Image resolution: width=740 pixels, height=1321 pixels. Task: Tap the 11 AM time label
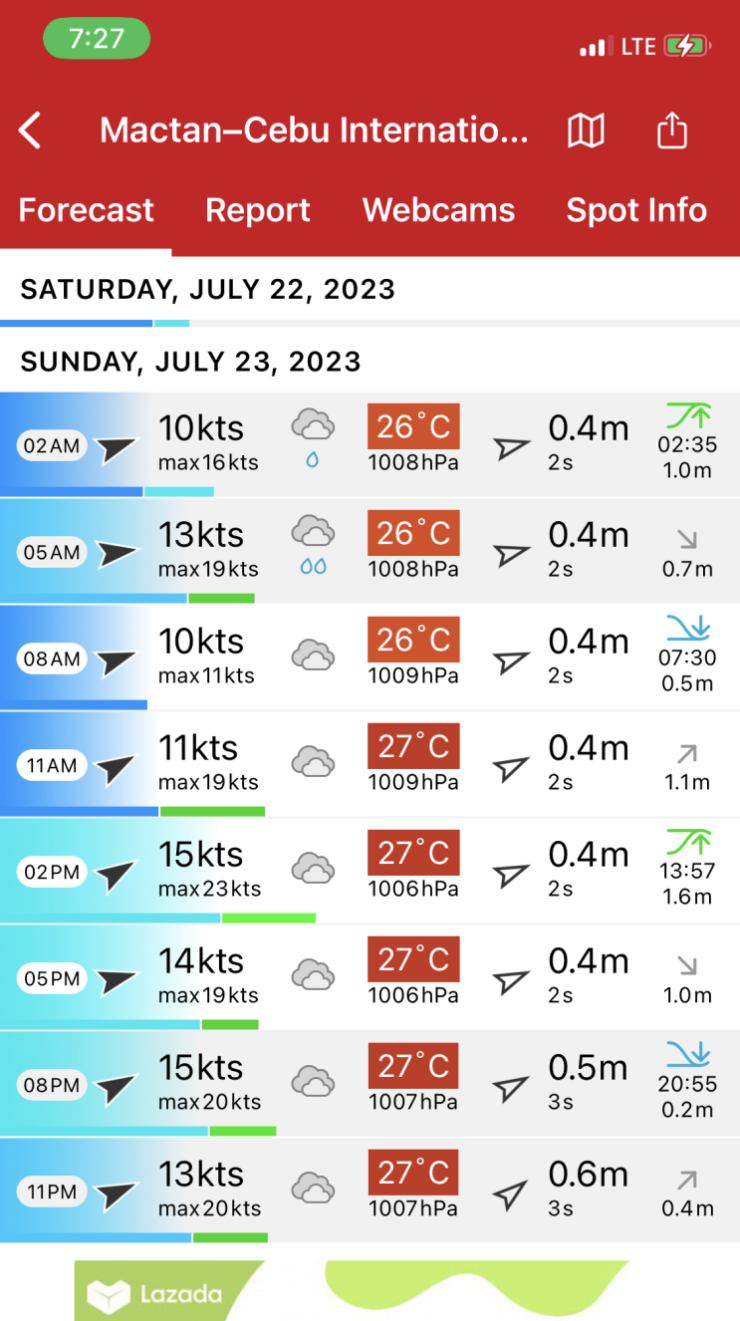pyautogui.click(x=51, y=766)
